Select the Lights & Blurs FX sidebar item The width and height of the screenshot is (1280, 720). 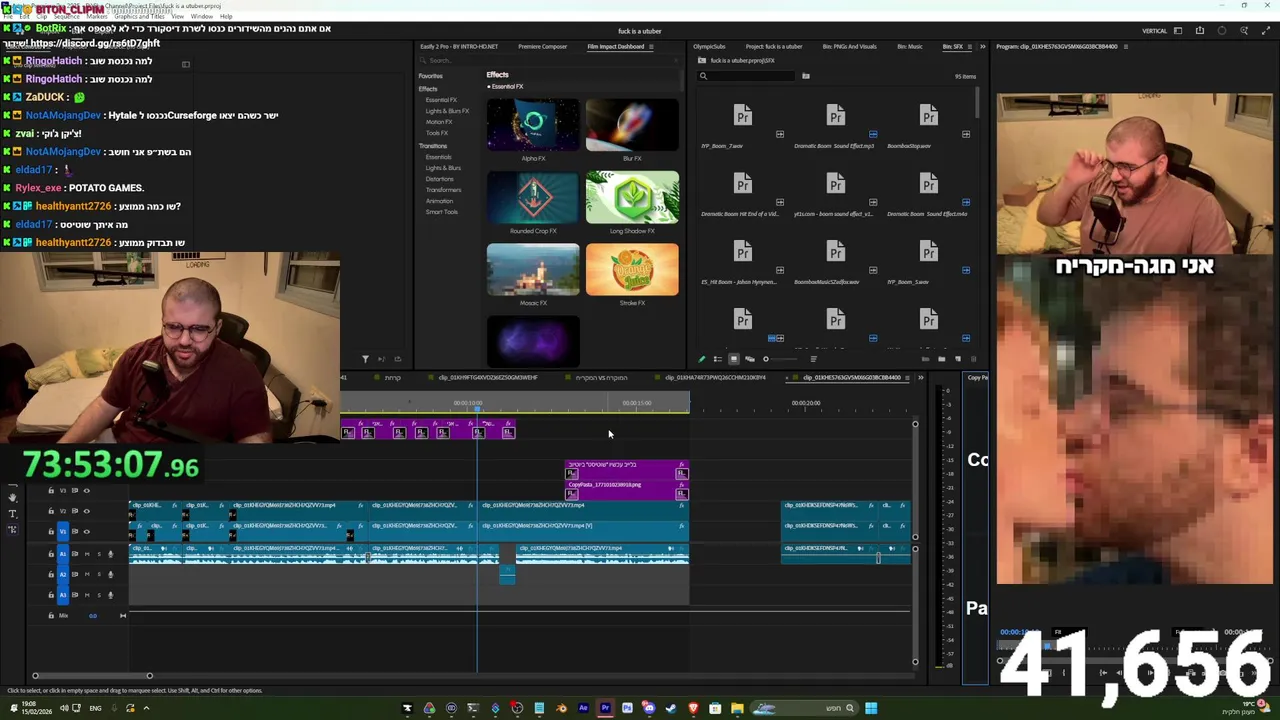447,111
